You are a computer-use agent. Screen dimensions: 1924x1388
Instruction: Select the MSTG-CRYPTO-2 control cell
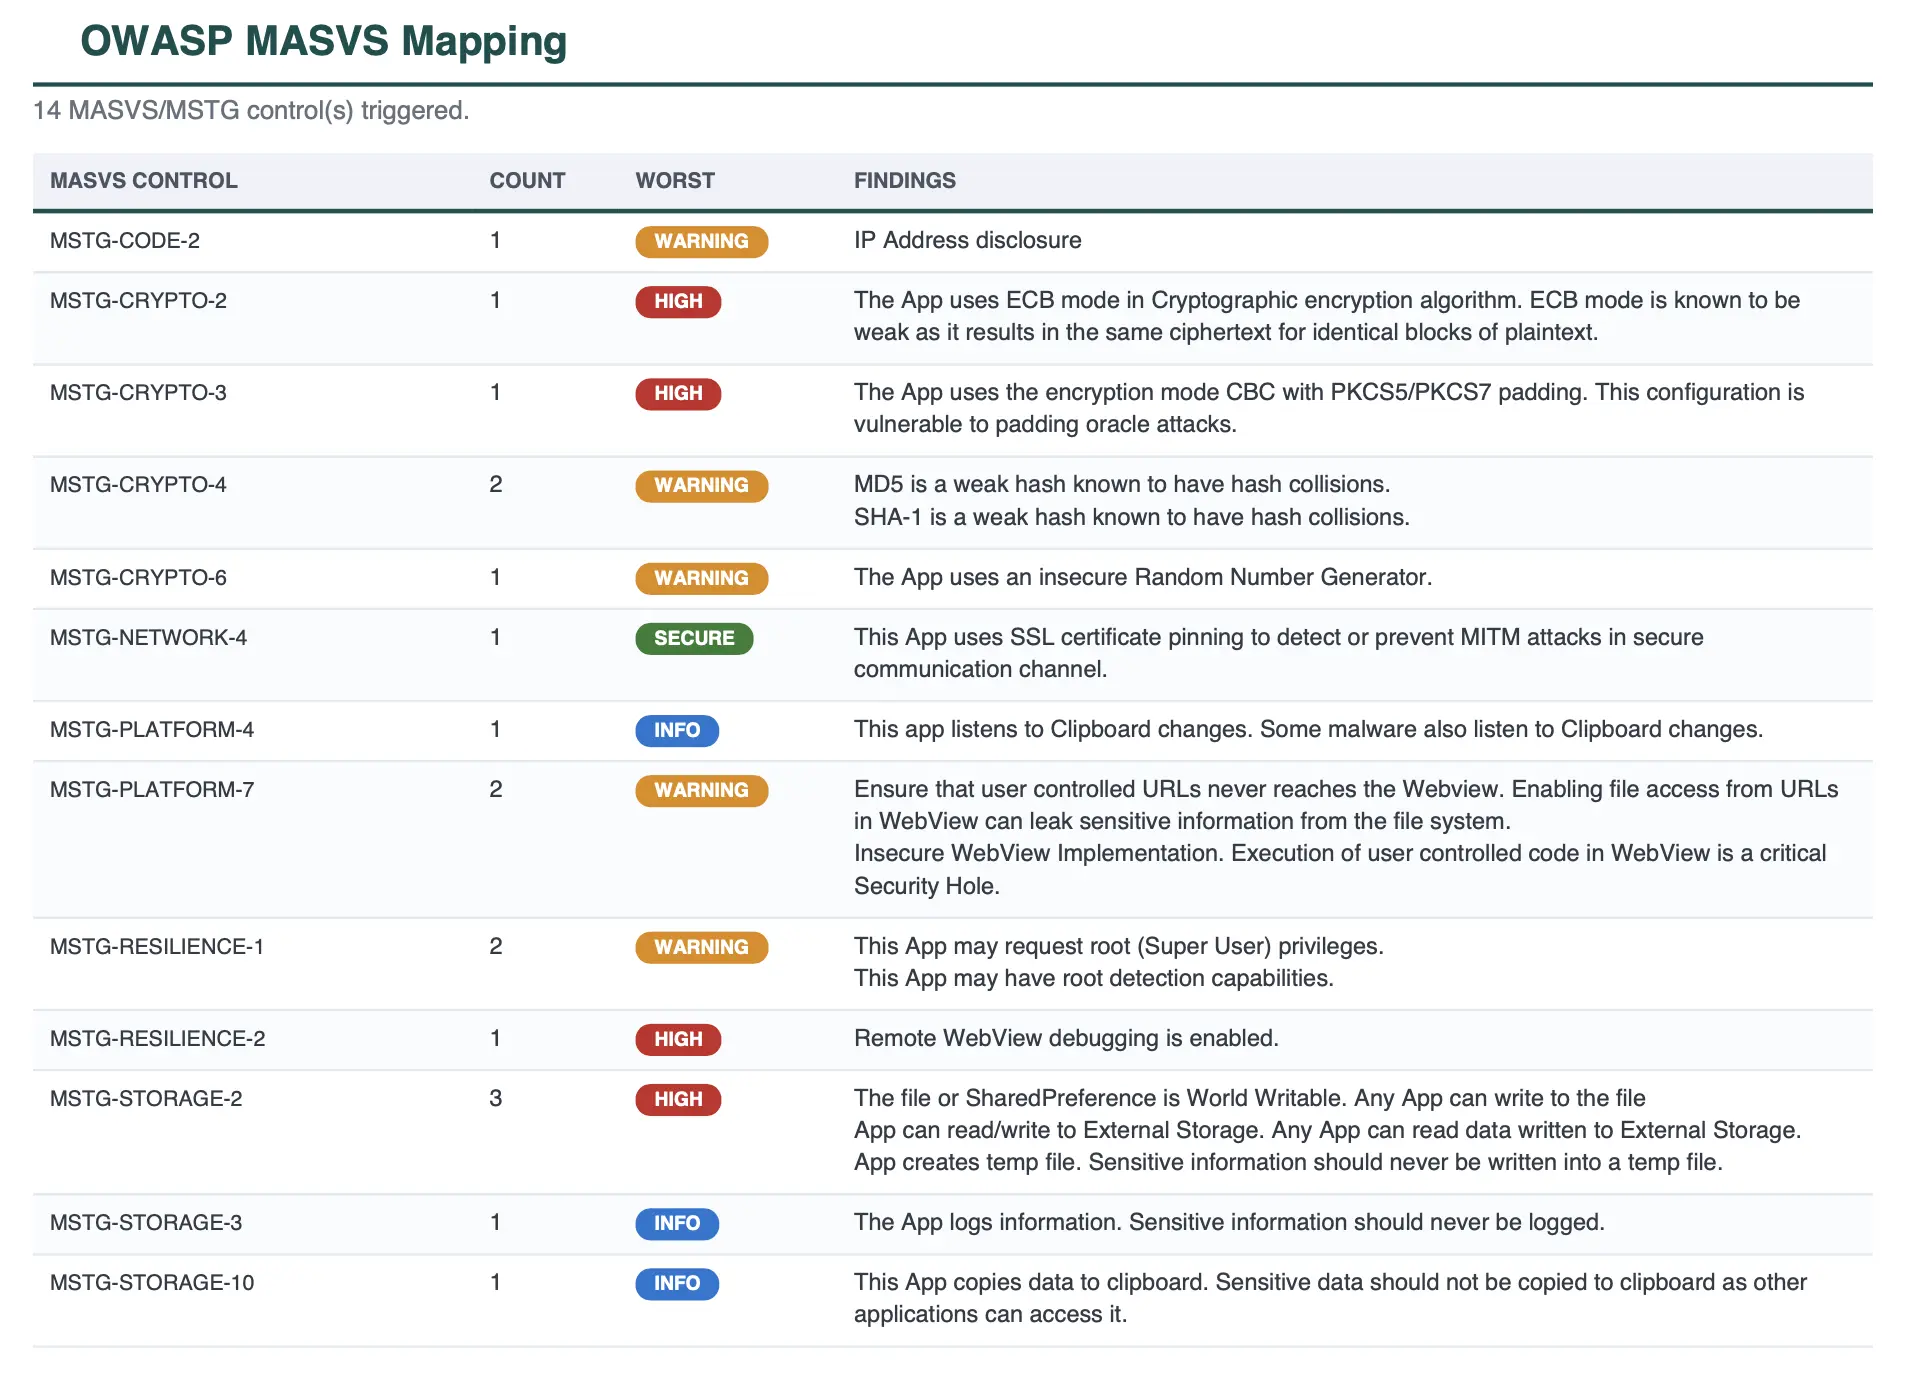pos(138,301)
